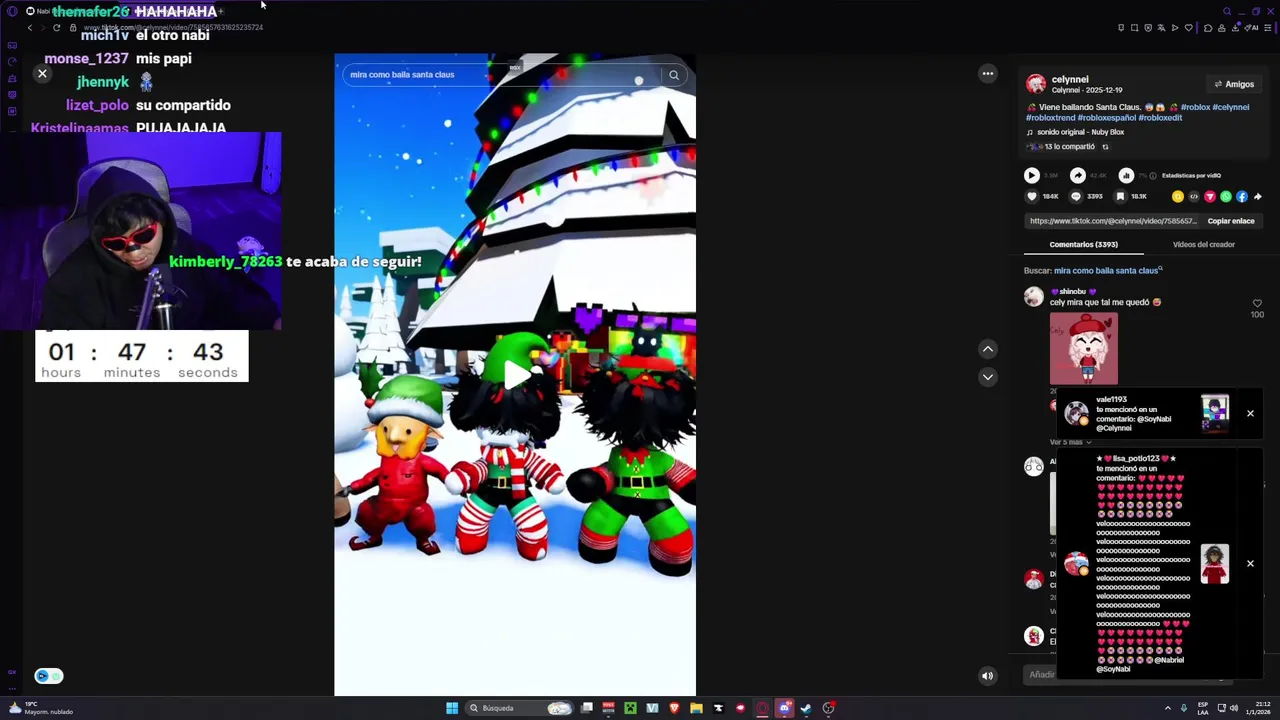Open Steam from the taskbar
This screenshot has width=1280, height=720.
point(806,708)
